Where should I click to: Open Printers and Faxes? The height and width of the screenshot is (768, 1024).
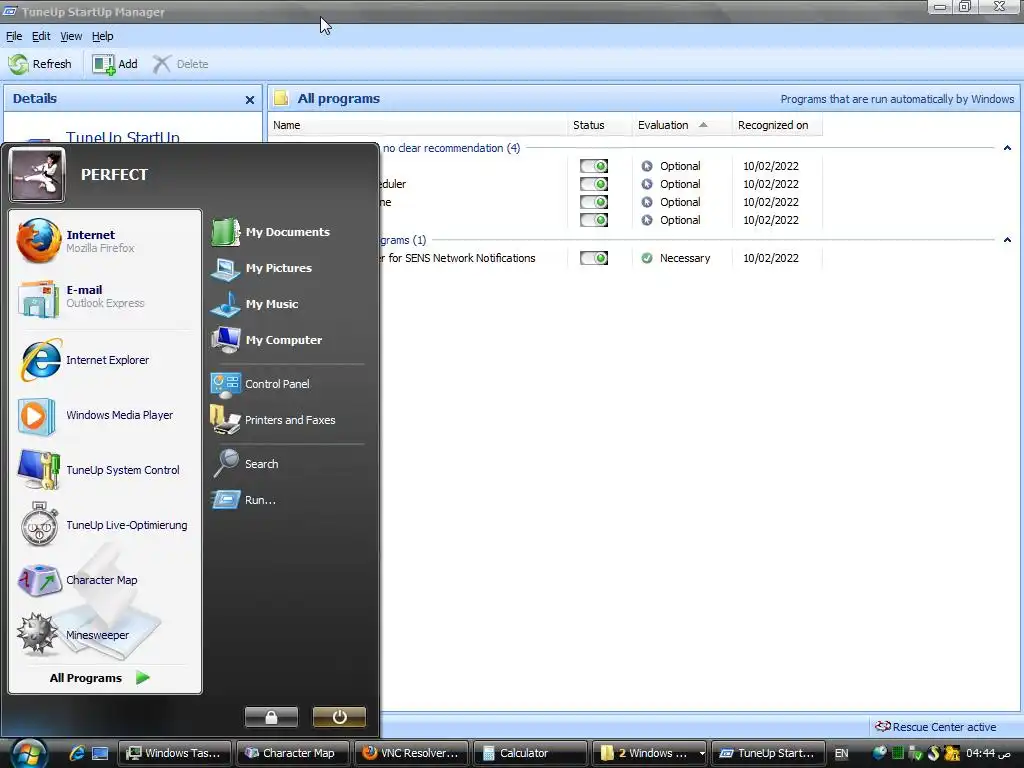(x=287, y=420)
